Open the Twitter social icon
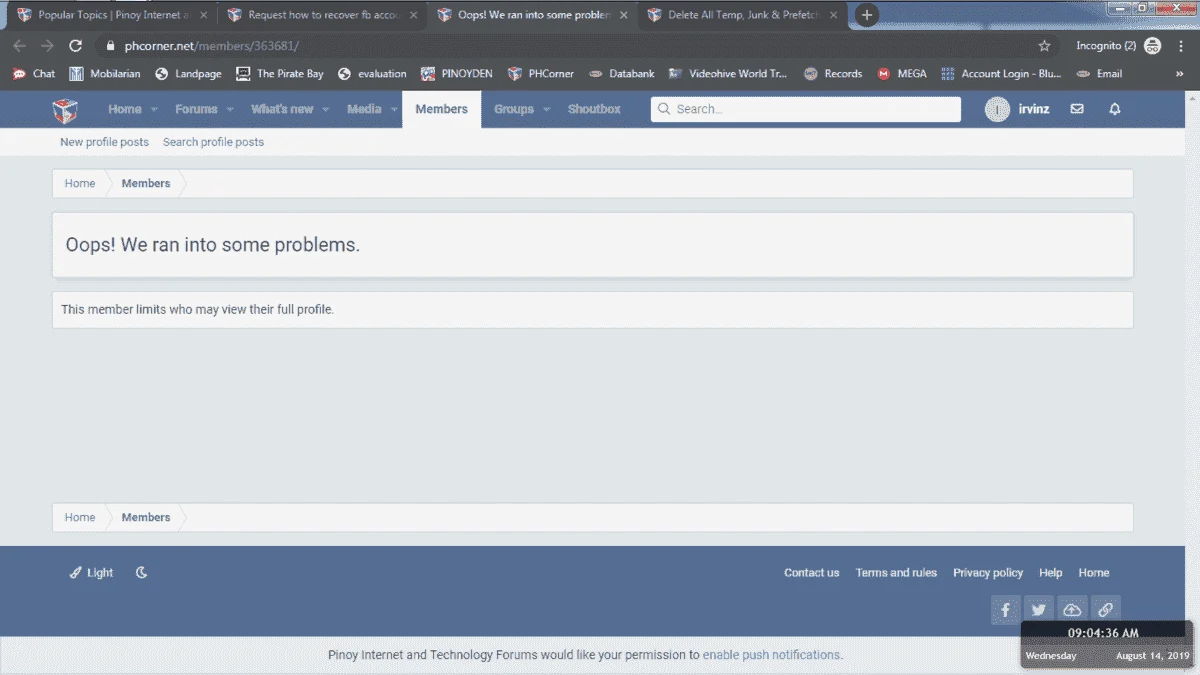Viewport: 1200px width, 675px height. (x=1039, y=610)
